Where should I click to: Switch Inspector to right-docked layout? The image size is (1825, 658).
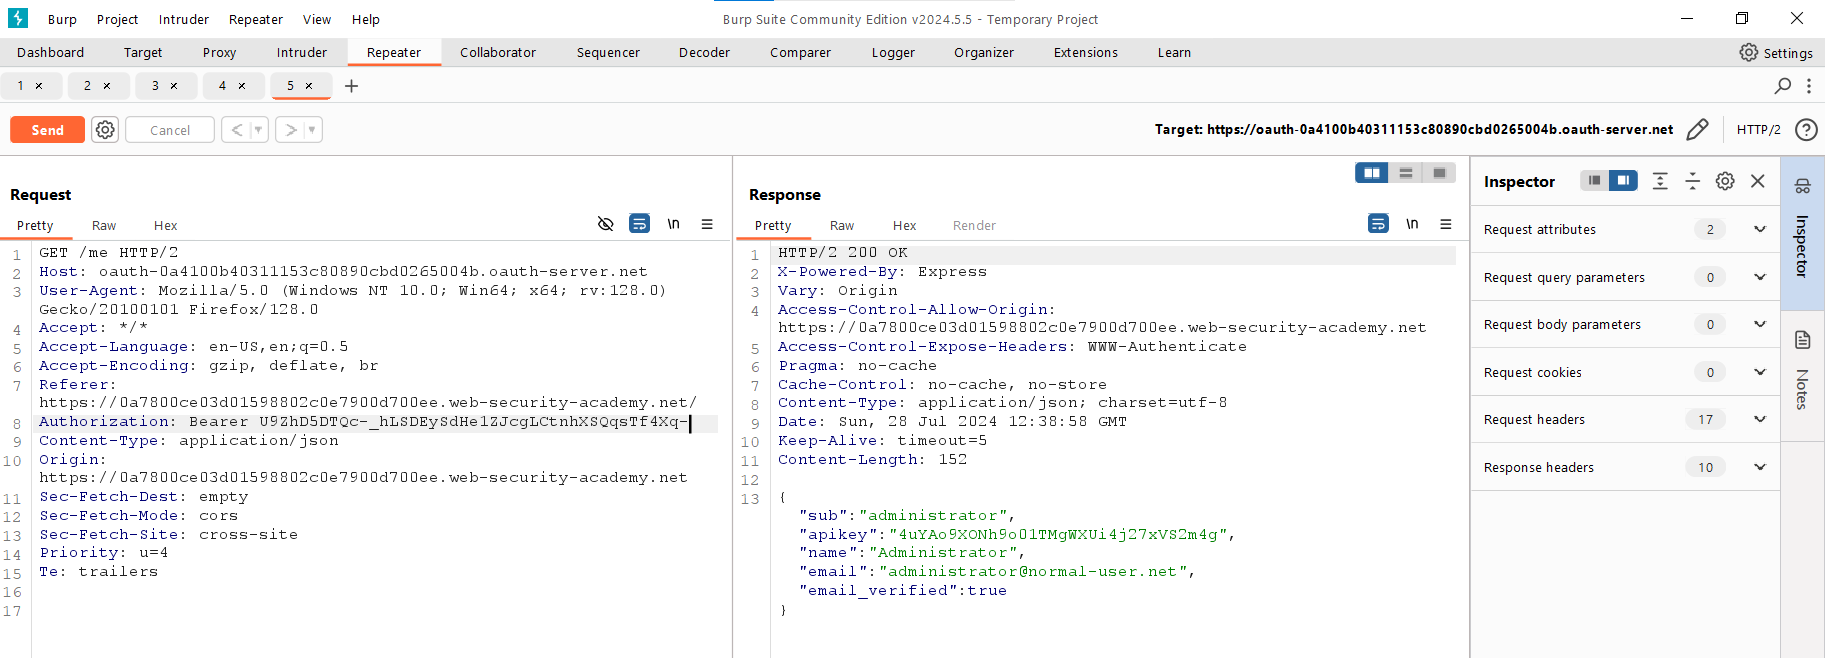[1623, 180]
